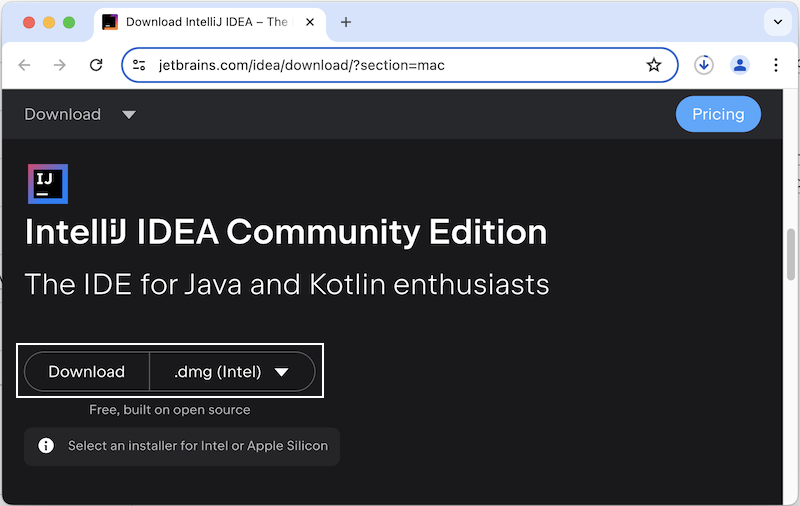This screenshot has width=800, height=506.
Task: Click the Download label in page header
Action: click(x=63, y=114)
